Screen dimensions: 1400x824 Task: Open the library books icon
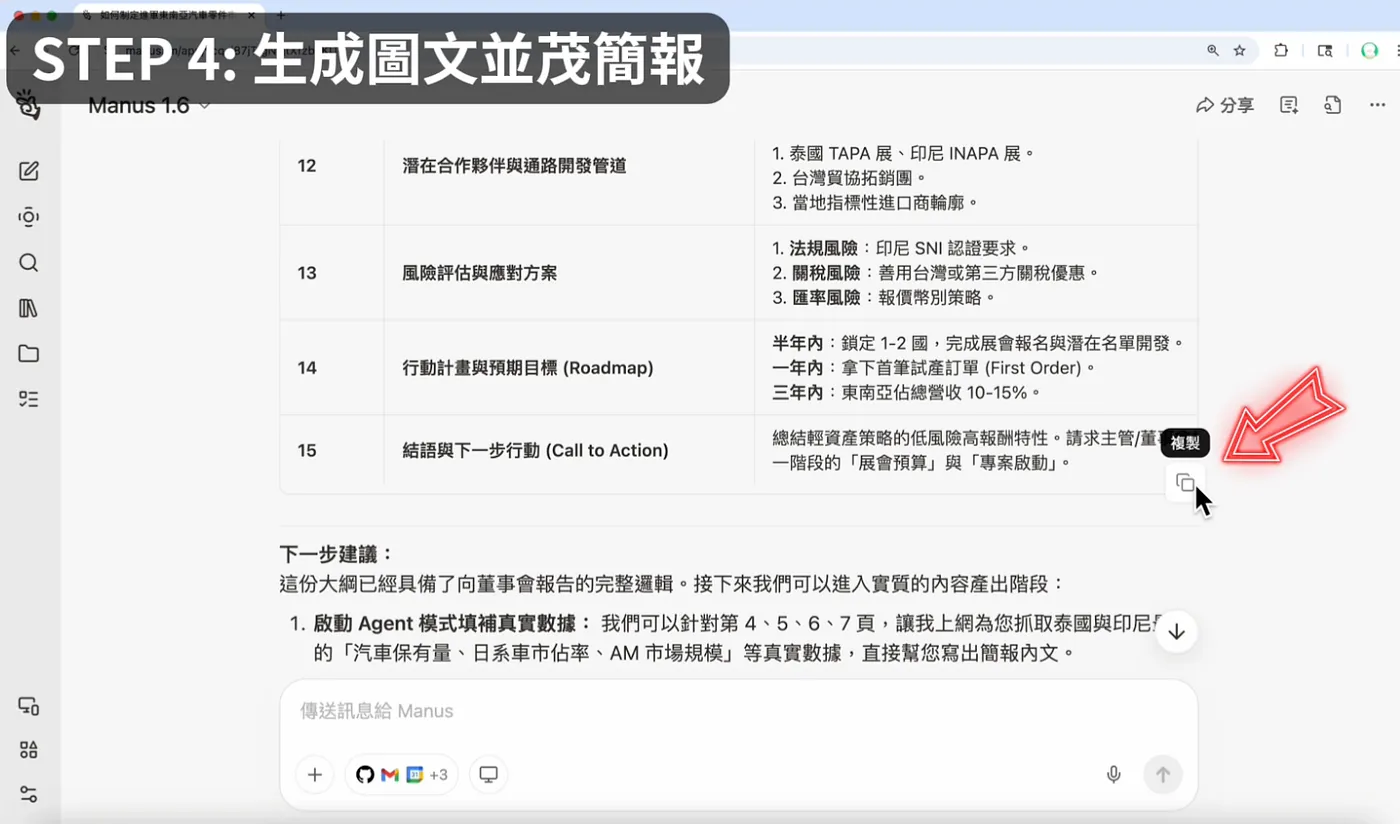29,308
